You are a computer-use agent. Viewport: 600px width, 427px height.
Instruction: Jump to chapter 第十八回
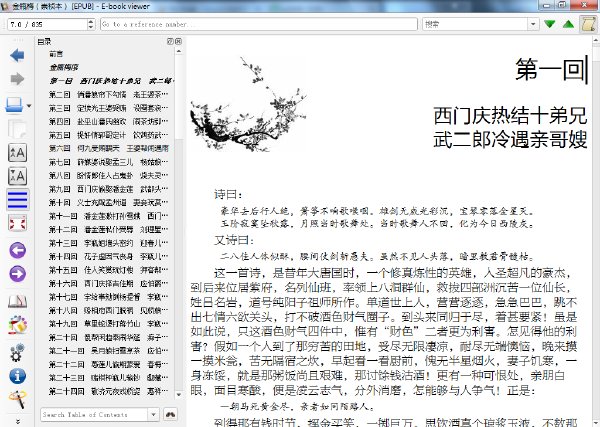pyautogui.click(x=108, y=310)
